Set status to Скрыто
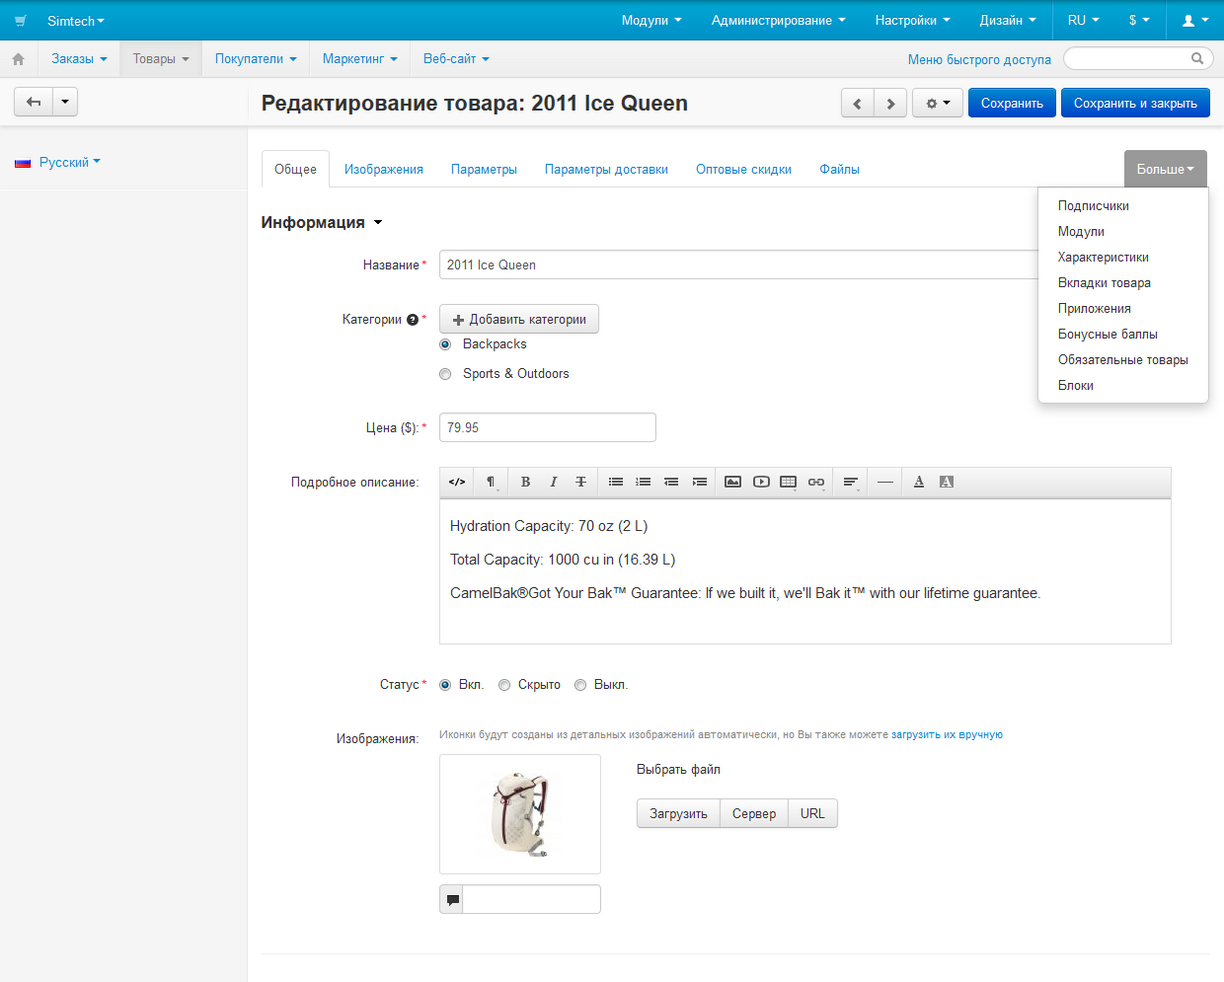Screen dimensions: 1224x982 [505, 685]
